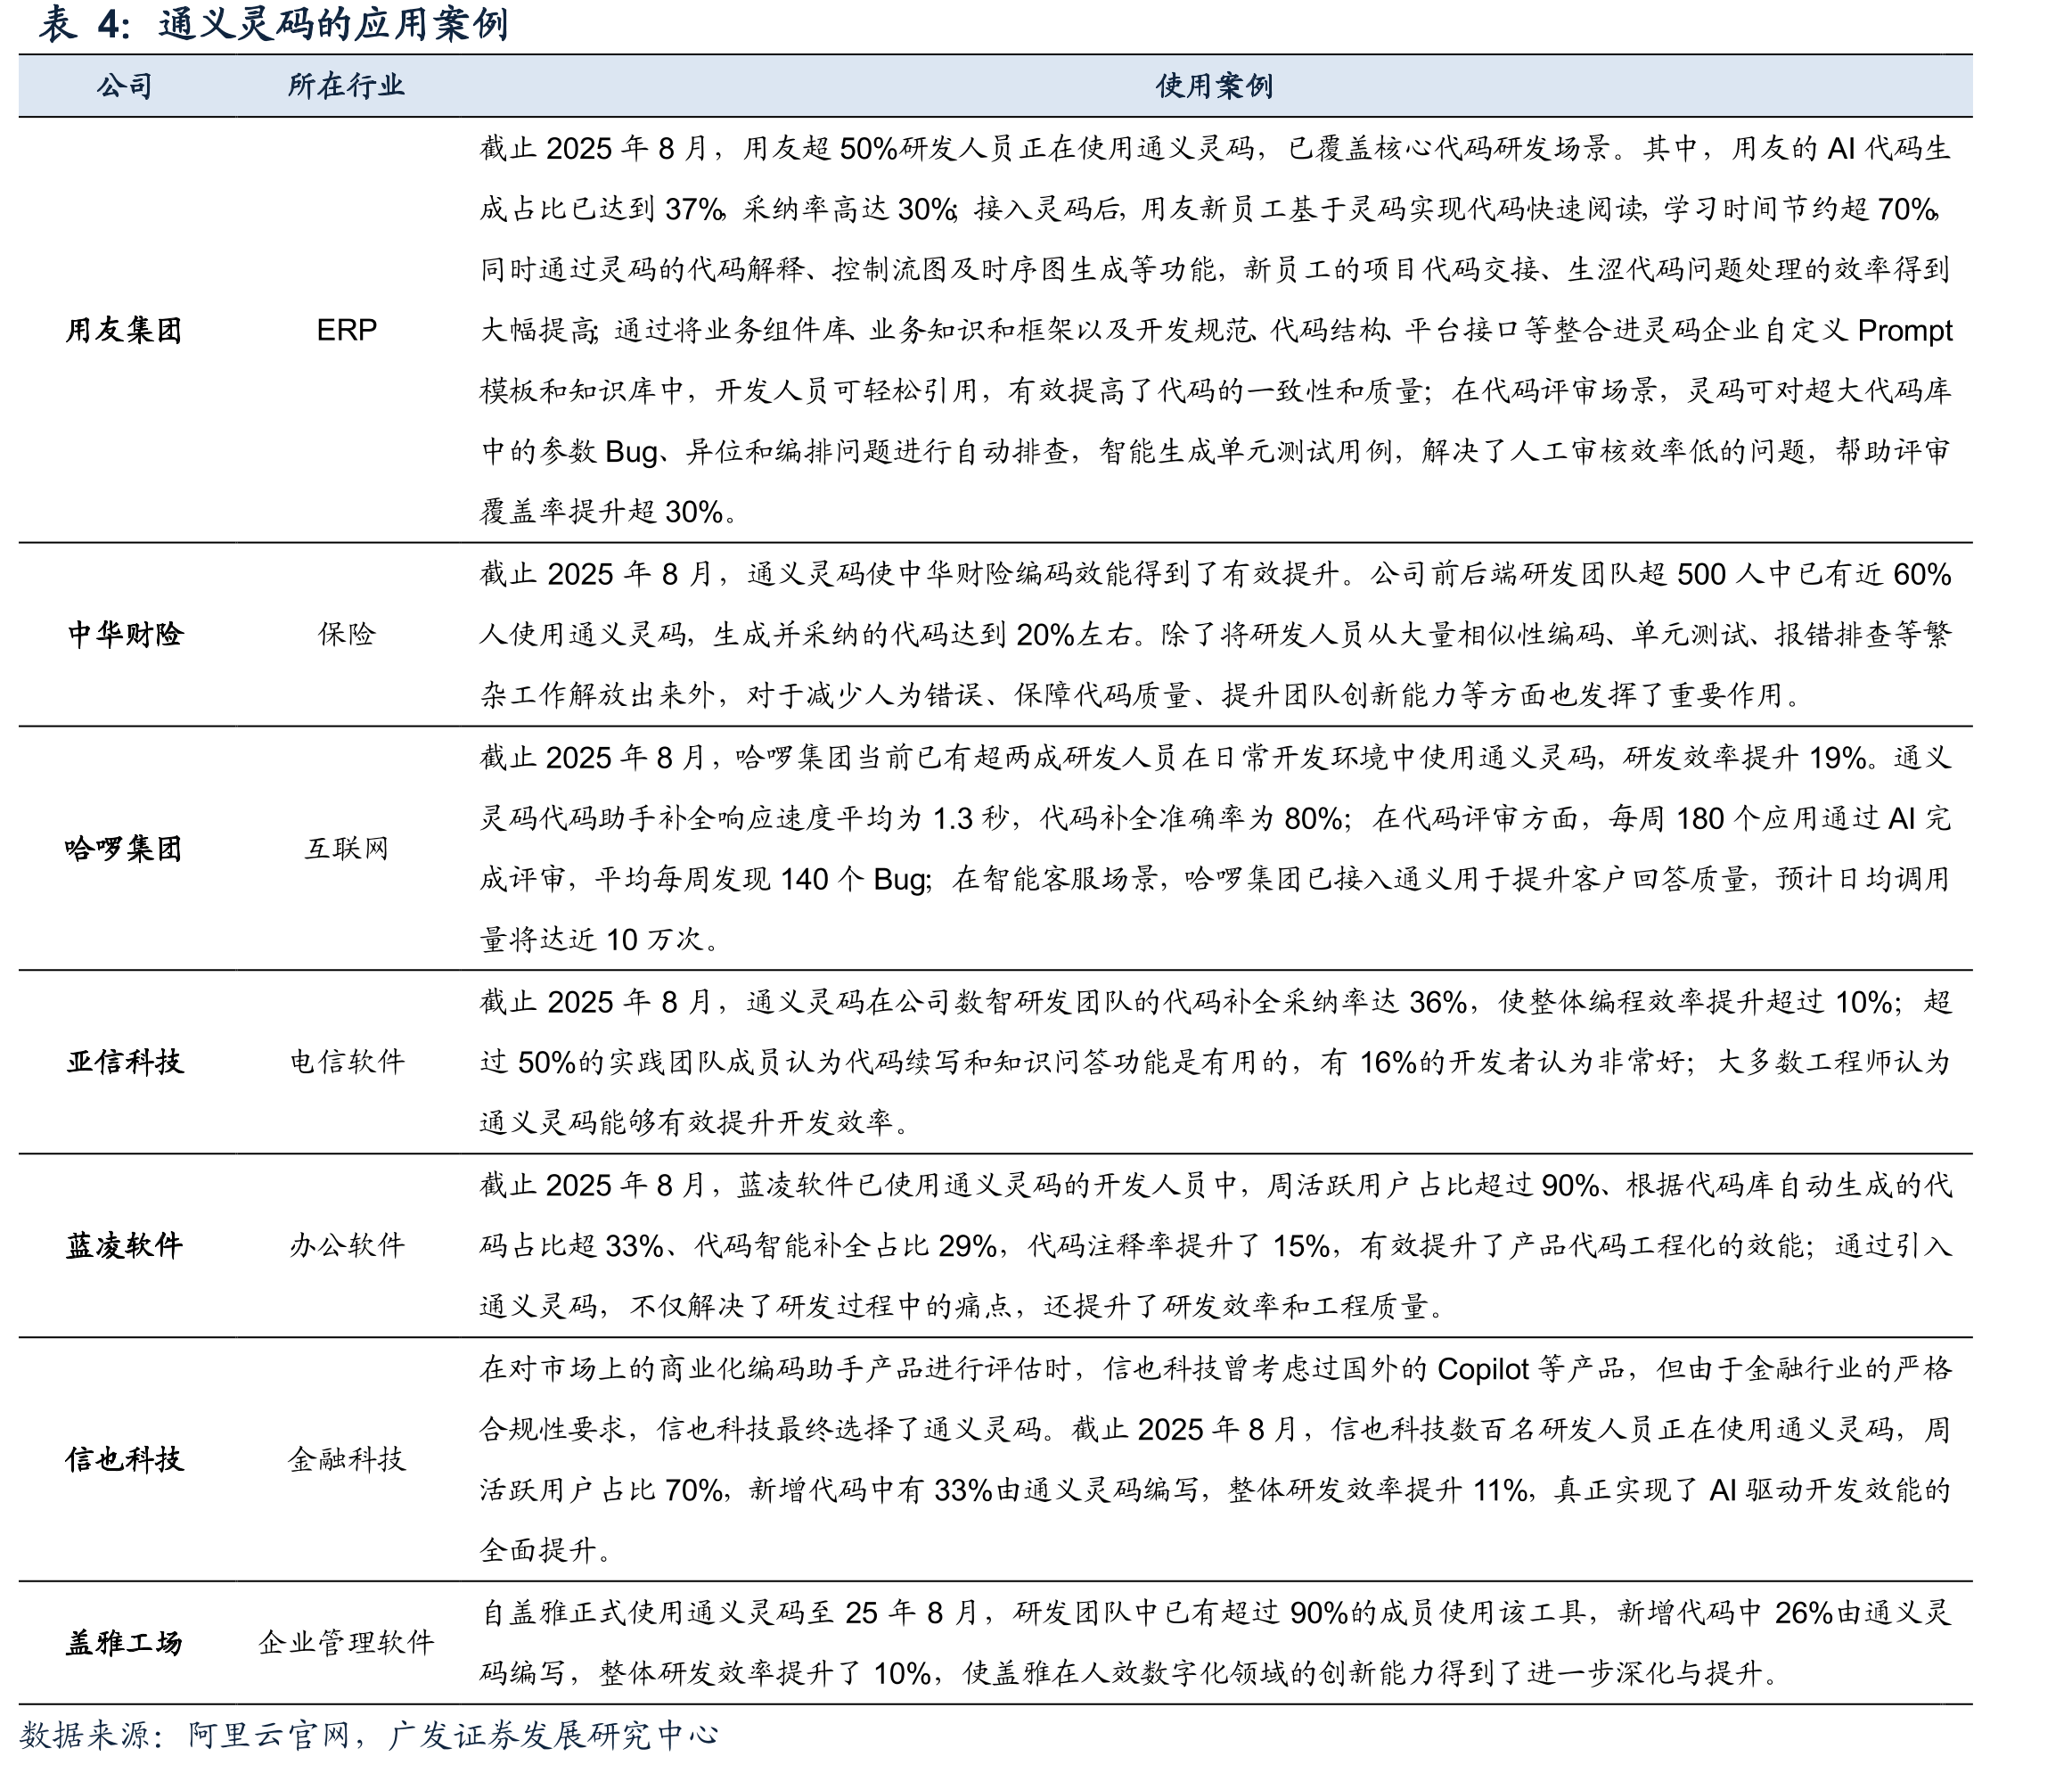Click the line starting 同时通过灵码的代码解释

pyautogui.click(x=1215, y=270)
